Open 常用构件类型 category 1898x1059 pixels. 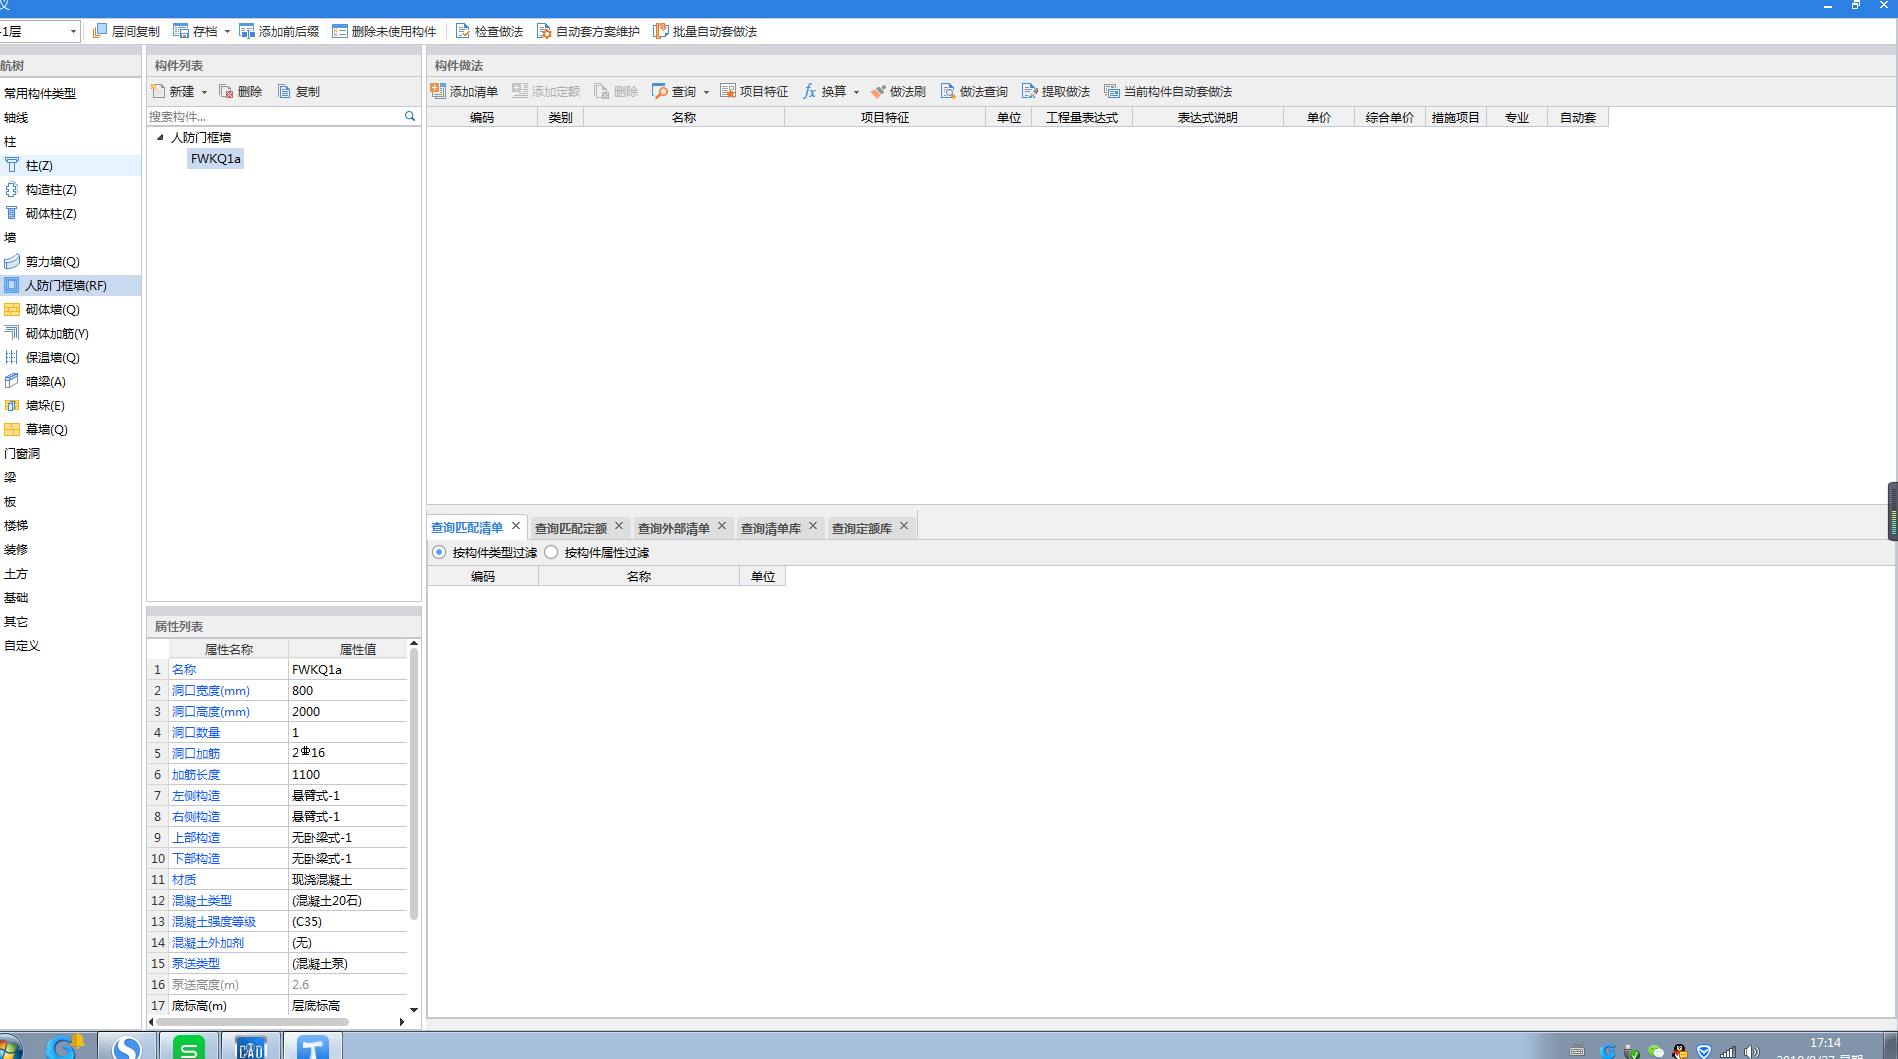[40, 94]
